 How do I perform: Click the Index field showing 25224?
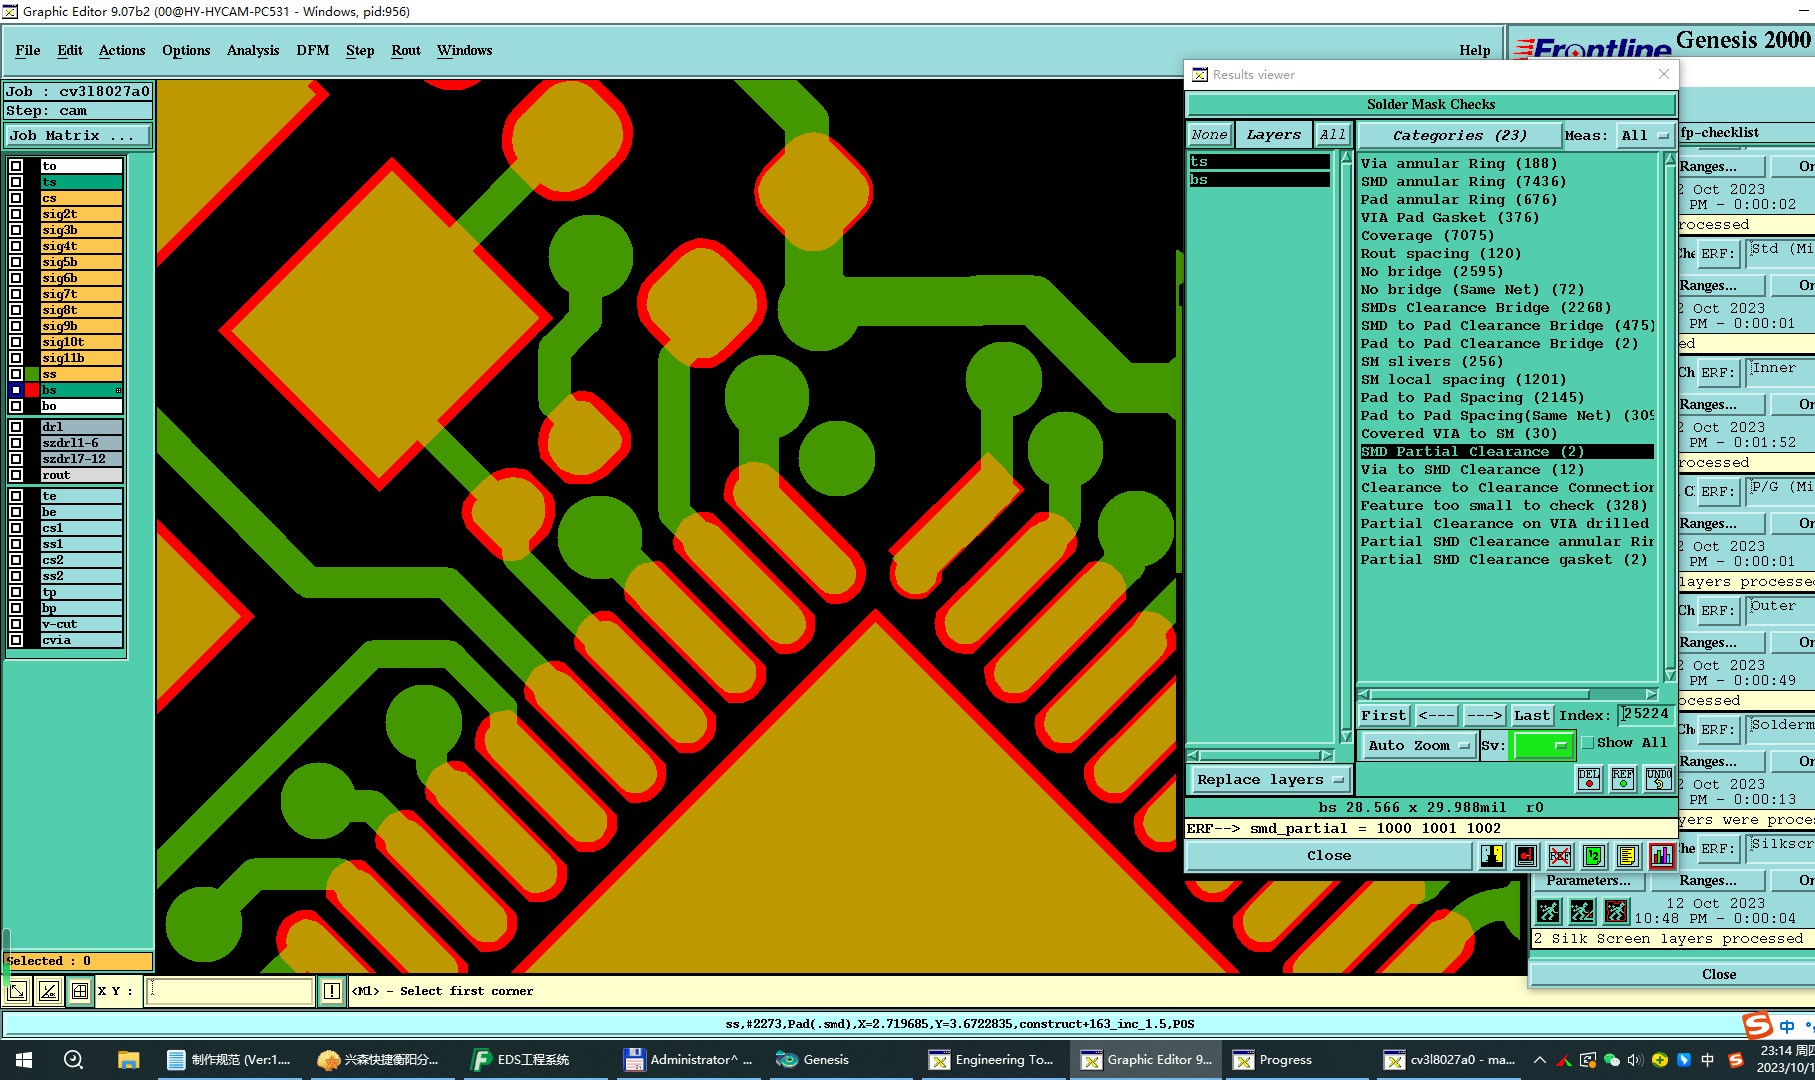1645,714
